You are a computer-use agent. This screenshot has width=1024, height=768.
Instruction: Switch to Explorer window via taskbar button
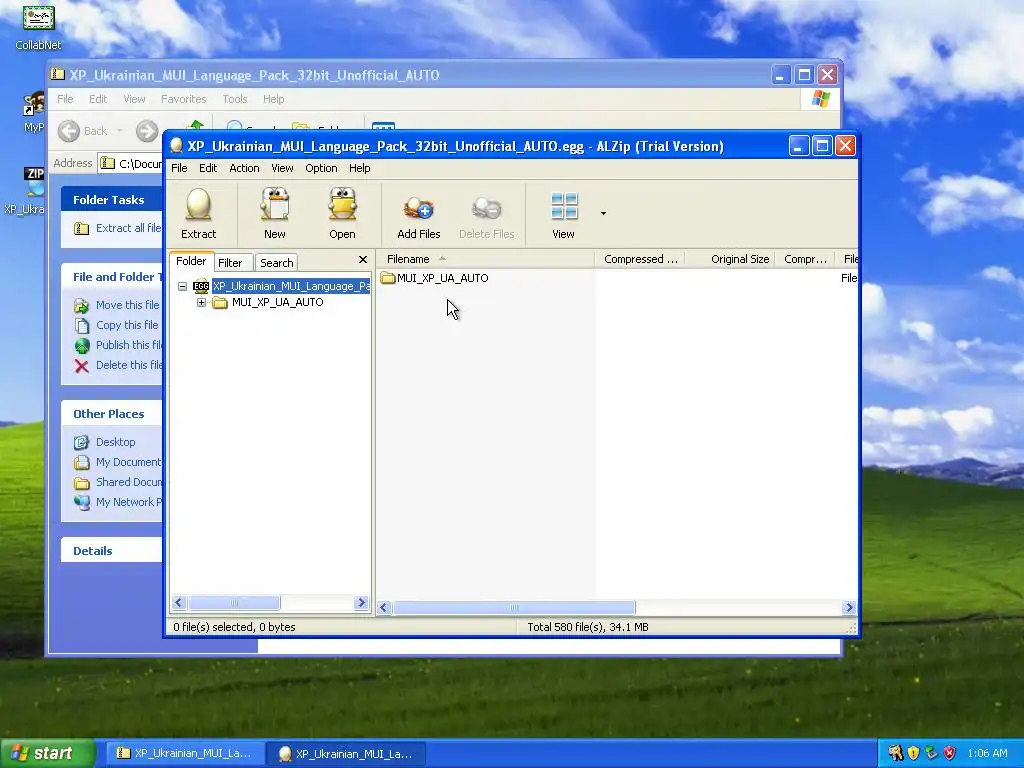point(185,753)
